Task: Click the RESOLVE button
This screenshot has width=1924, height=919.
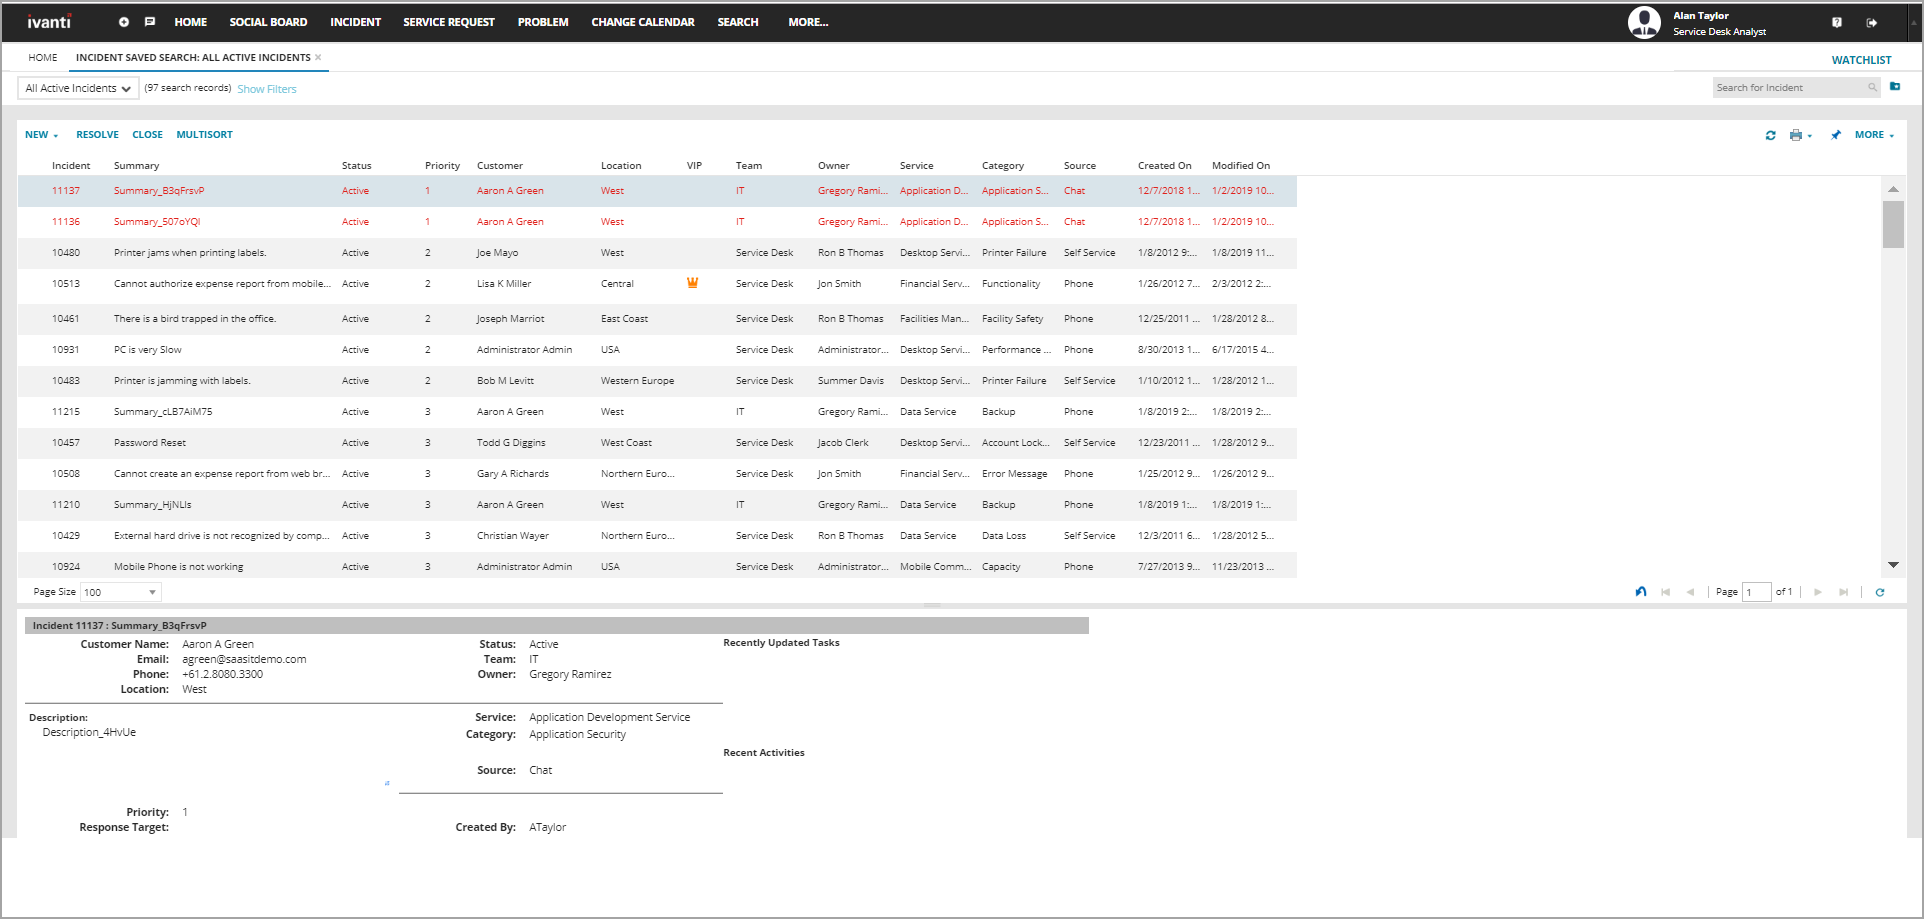Action: [x=97, y=135]
